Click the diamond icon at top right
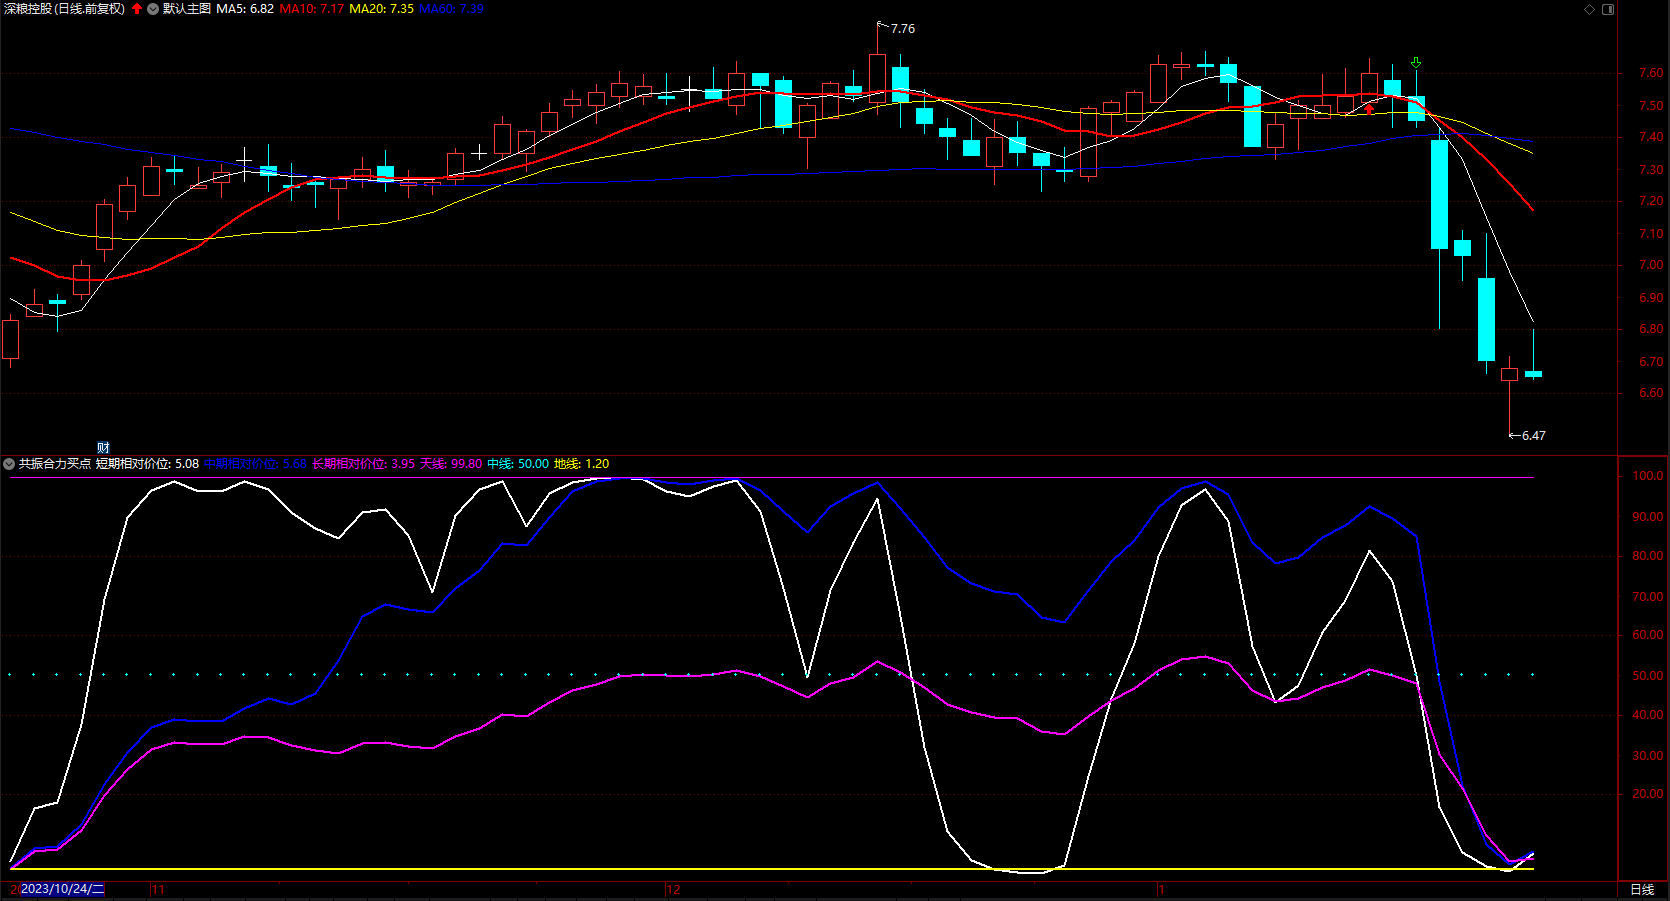Viewport: 1670px width, 901px height. coord(1589,9)
